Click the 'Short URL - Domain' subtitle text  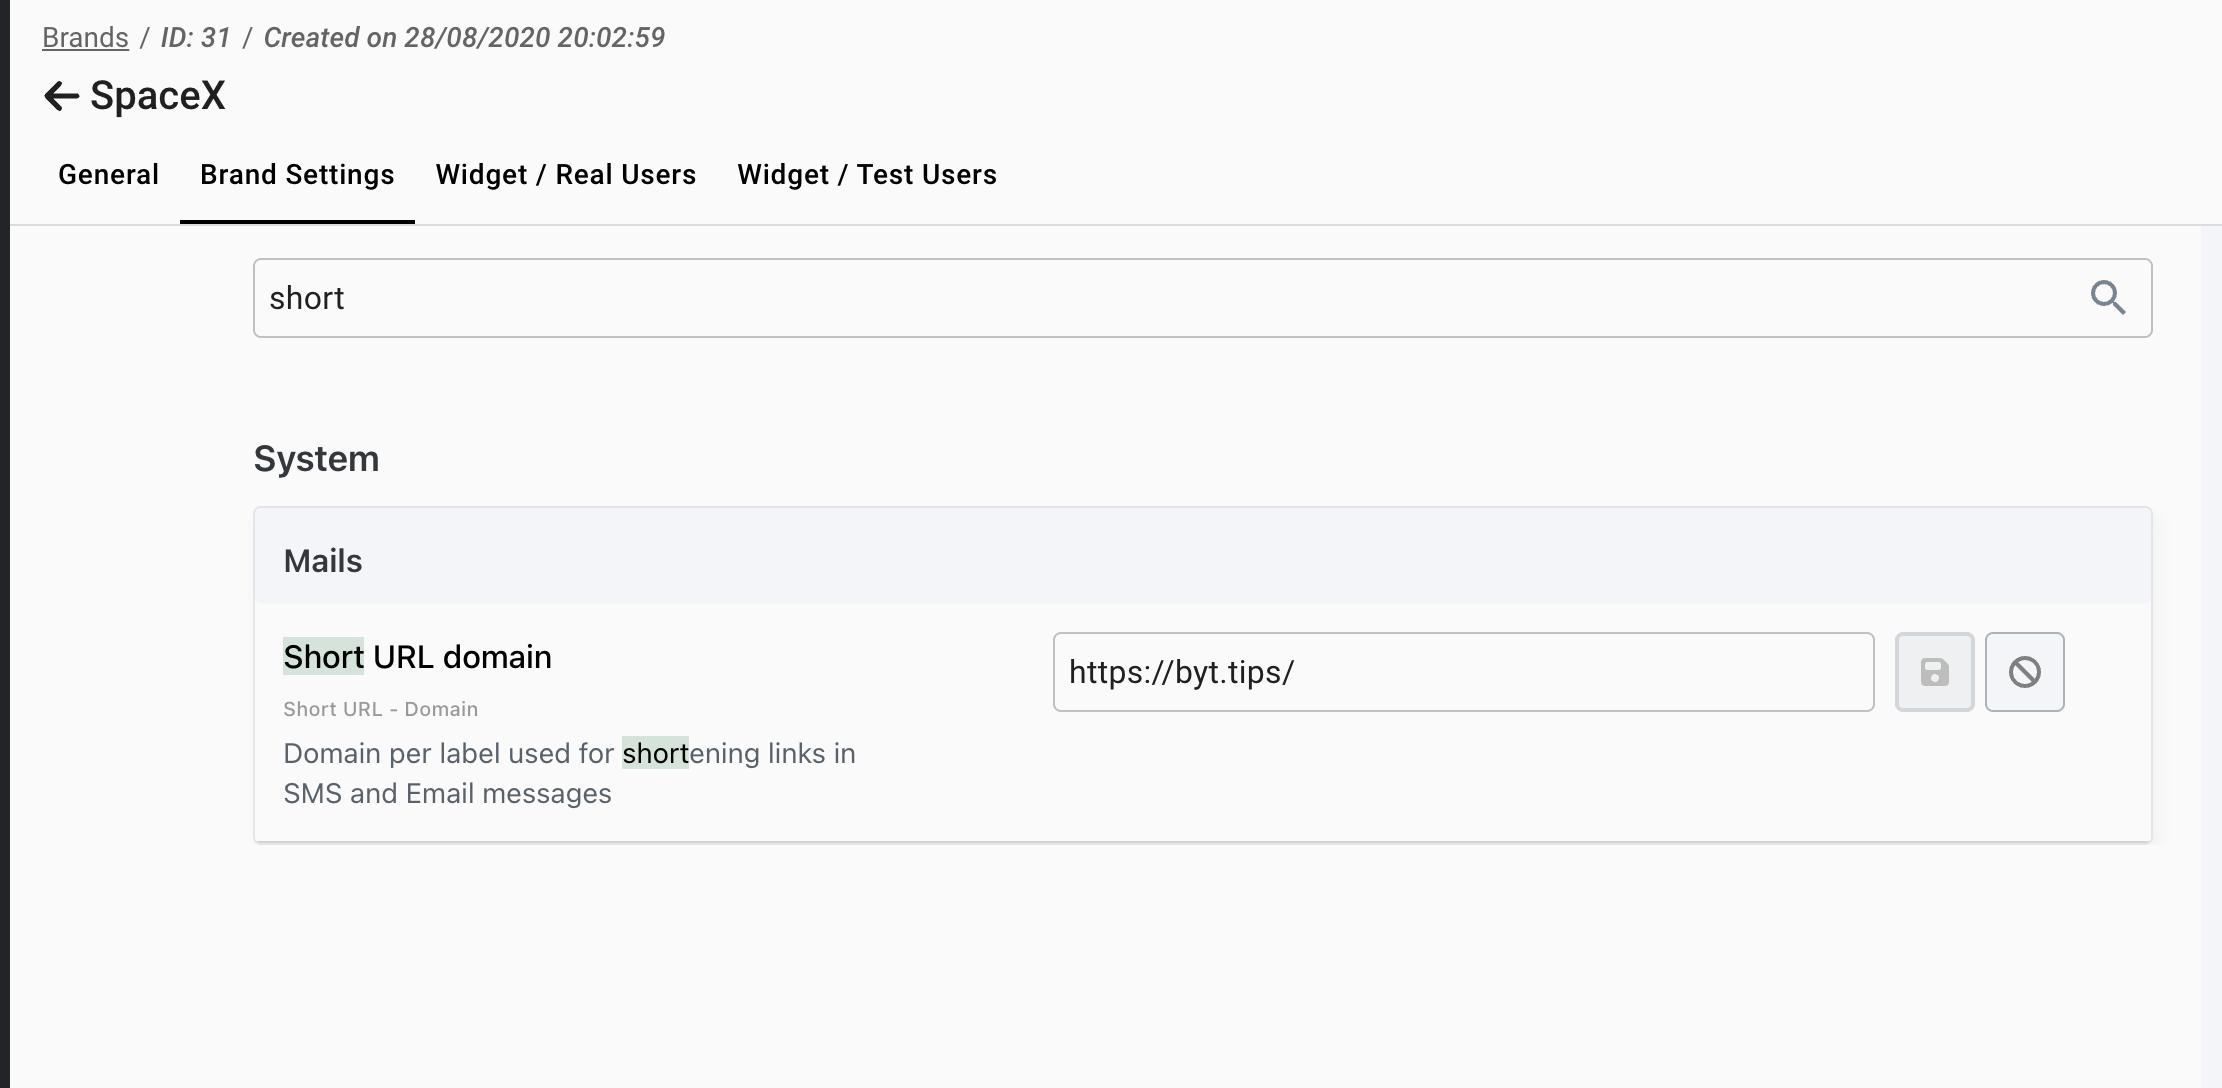(x=380, y=709)
